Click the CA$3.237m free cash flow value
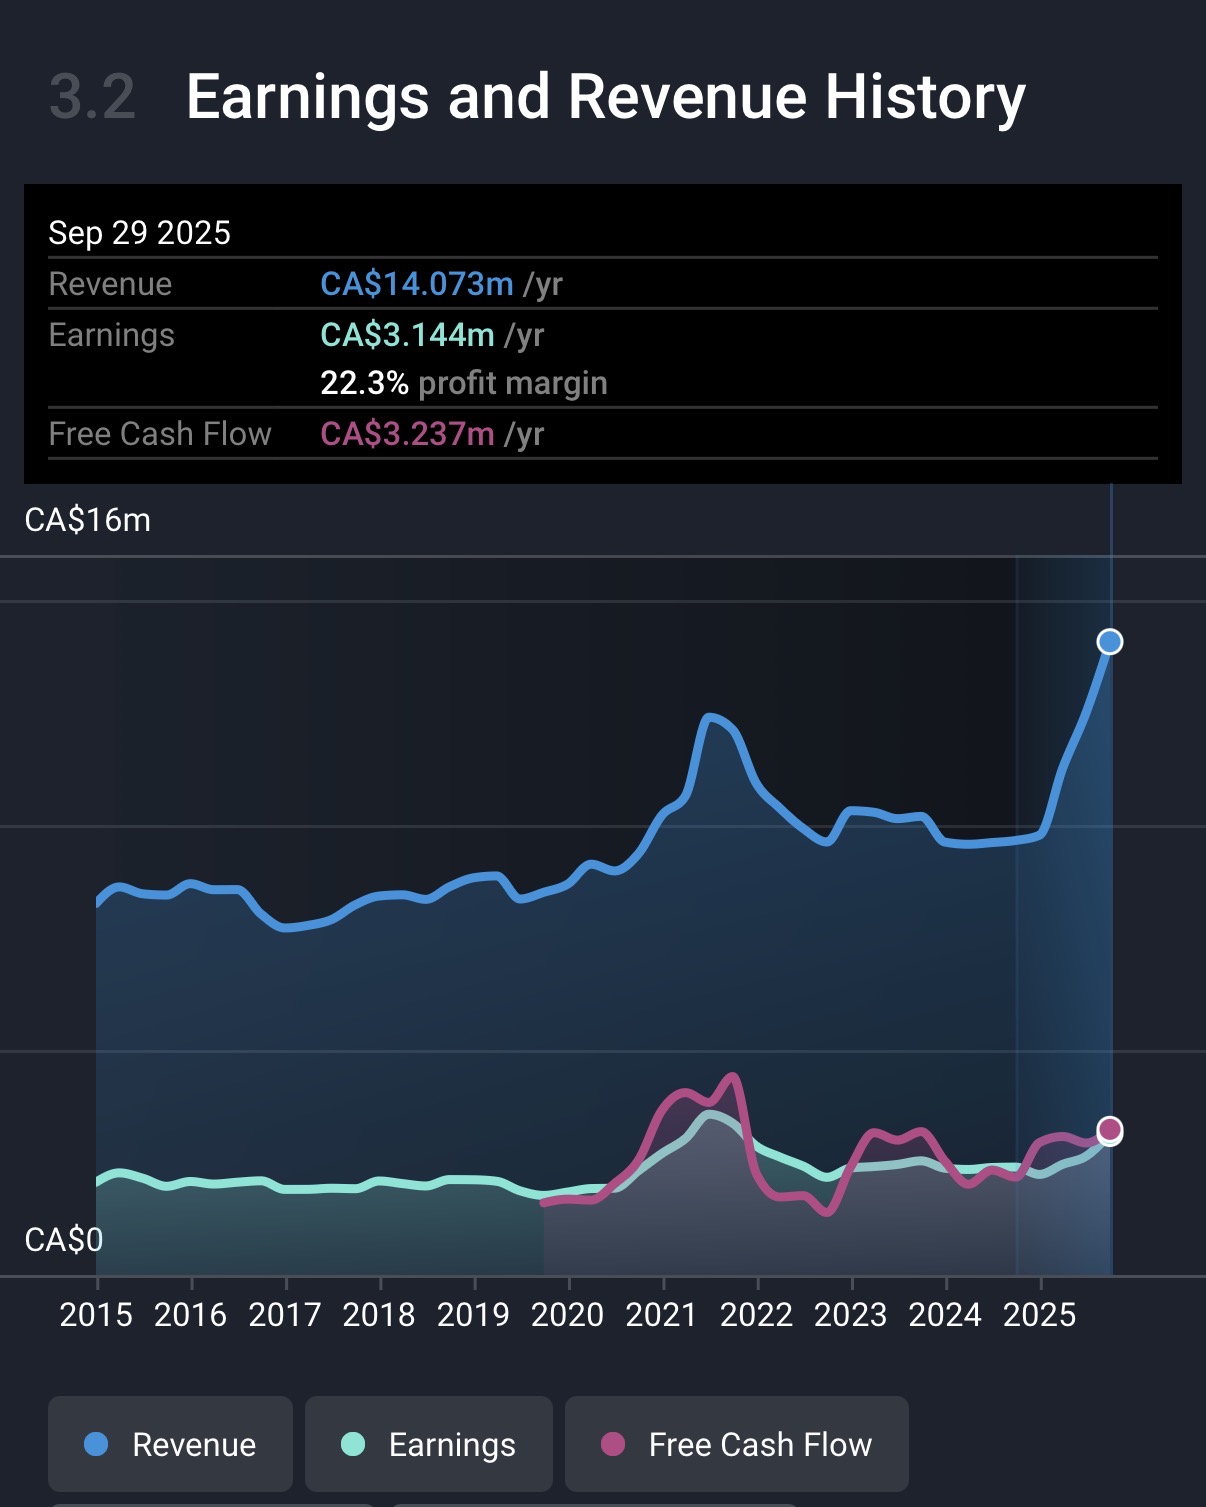Screen dimensions: 1206x1507 [407, 434]
